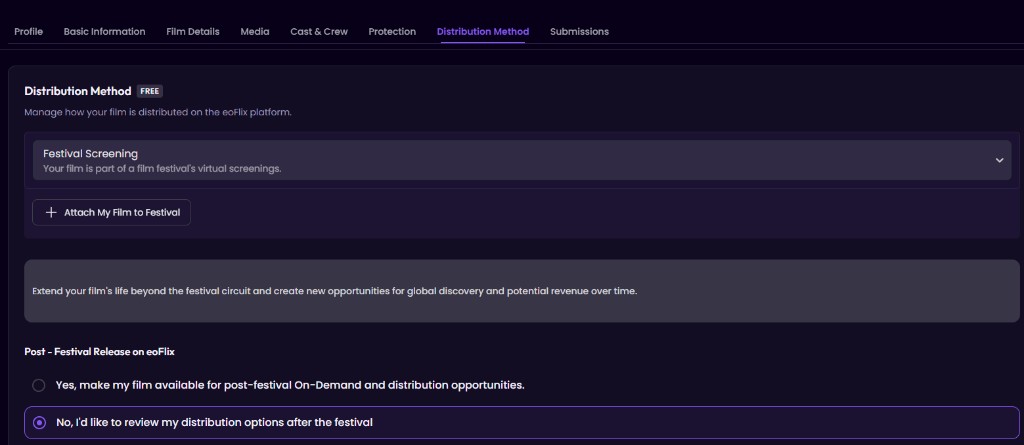Click the Post - Festival Release on eoFlix heading

99,352
